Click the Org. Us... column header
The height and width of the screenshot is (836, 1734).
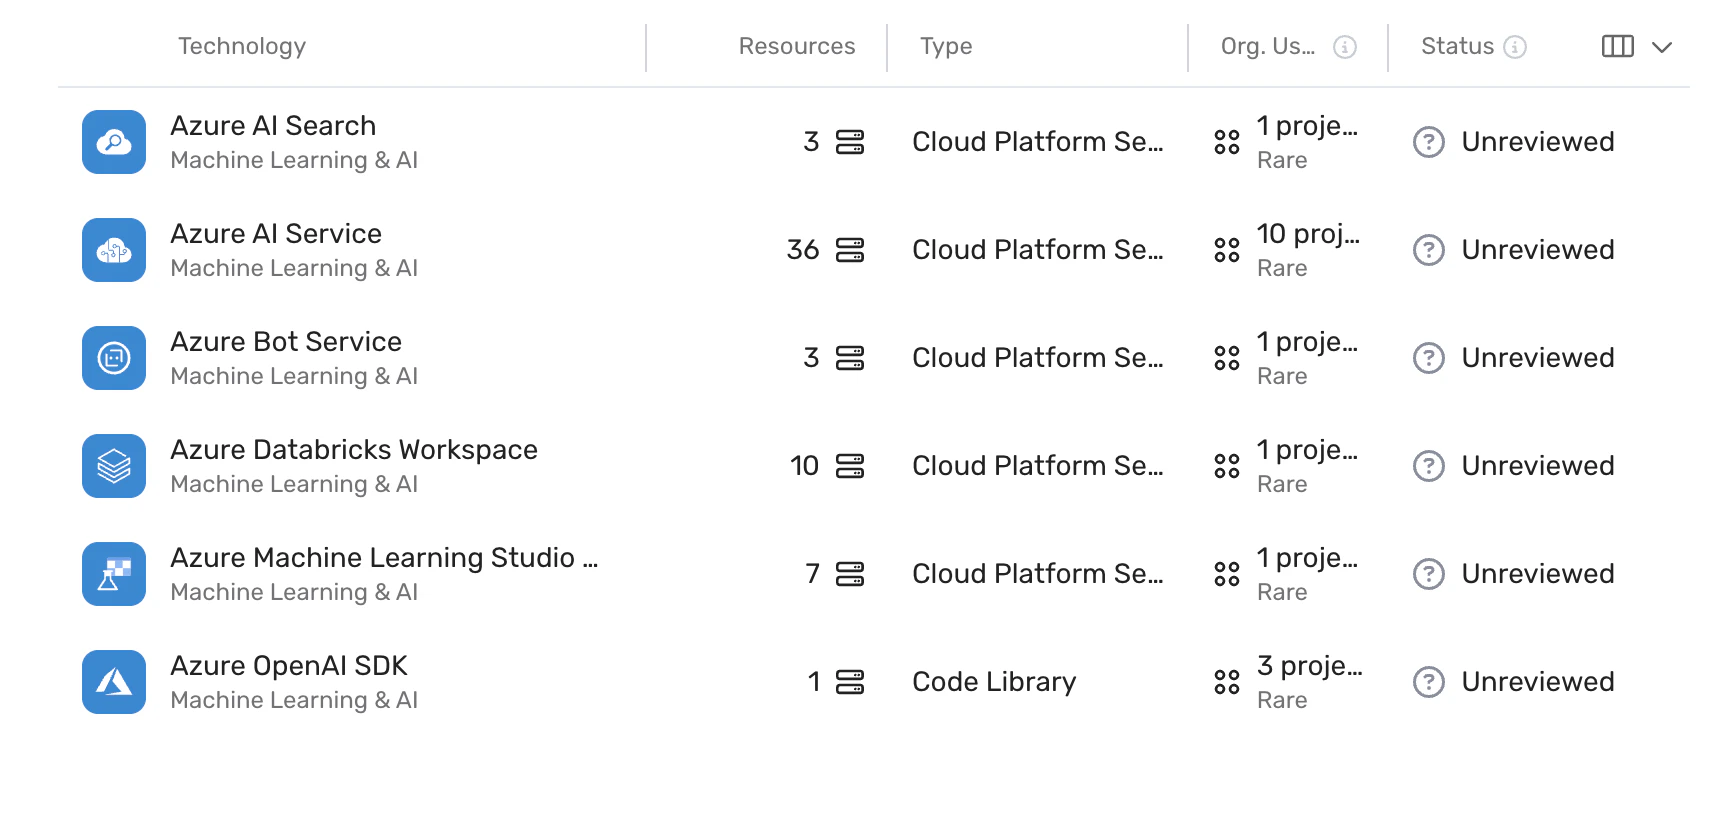[1268, 46]
